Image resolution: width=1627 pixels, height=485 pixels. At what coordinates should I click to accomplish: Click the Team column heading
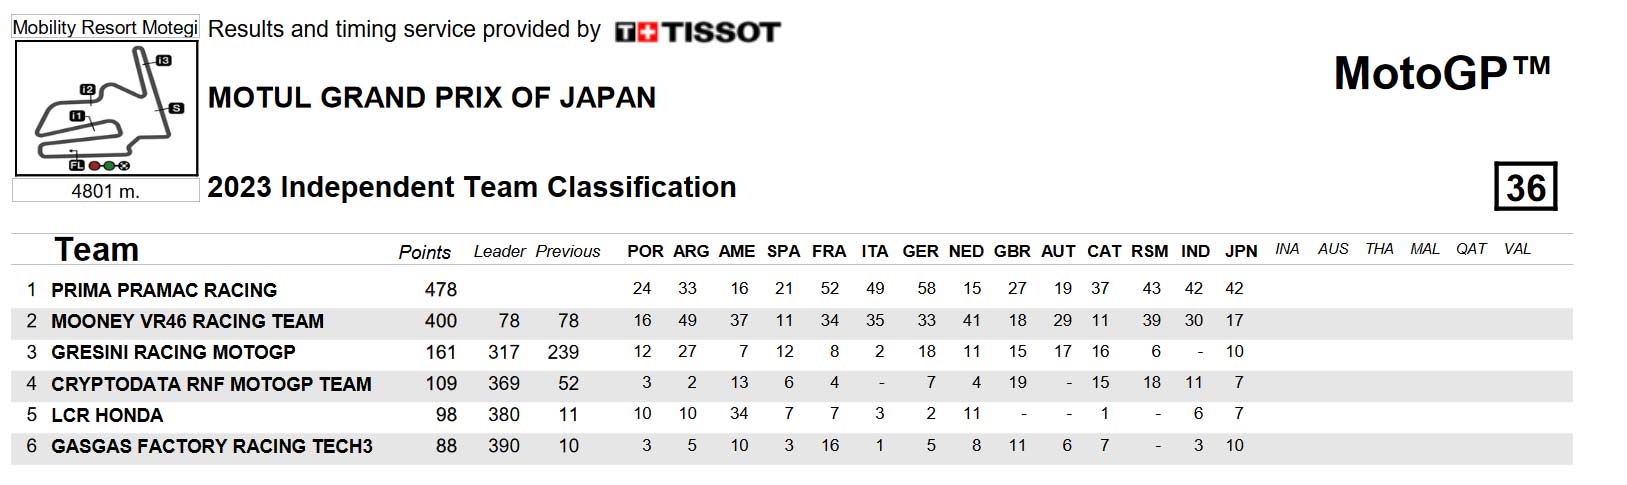pos(96,249)
